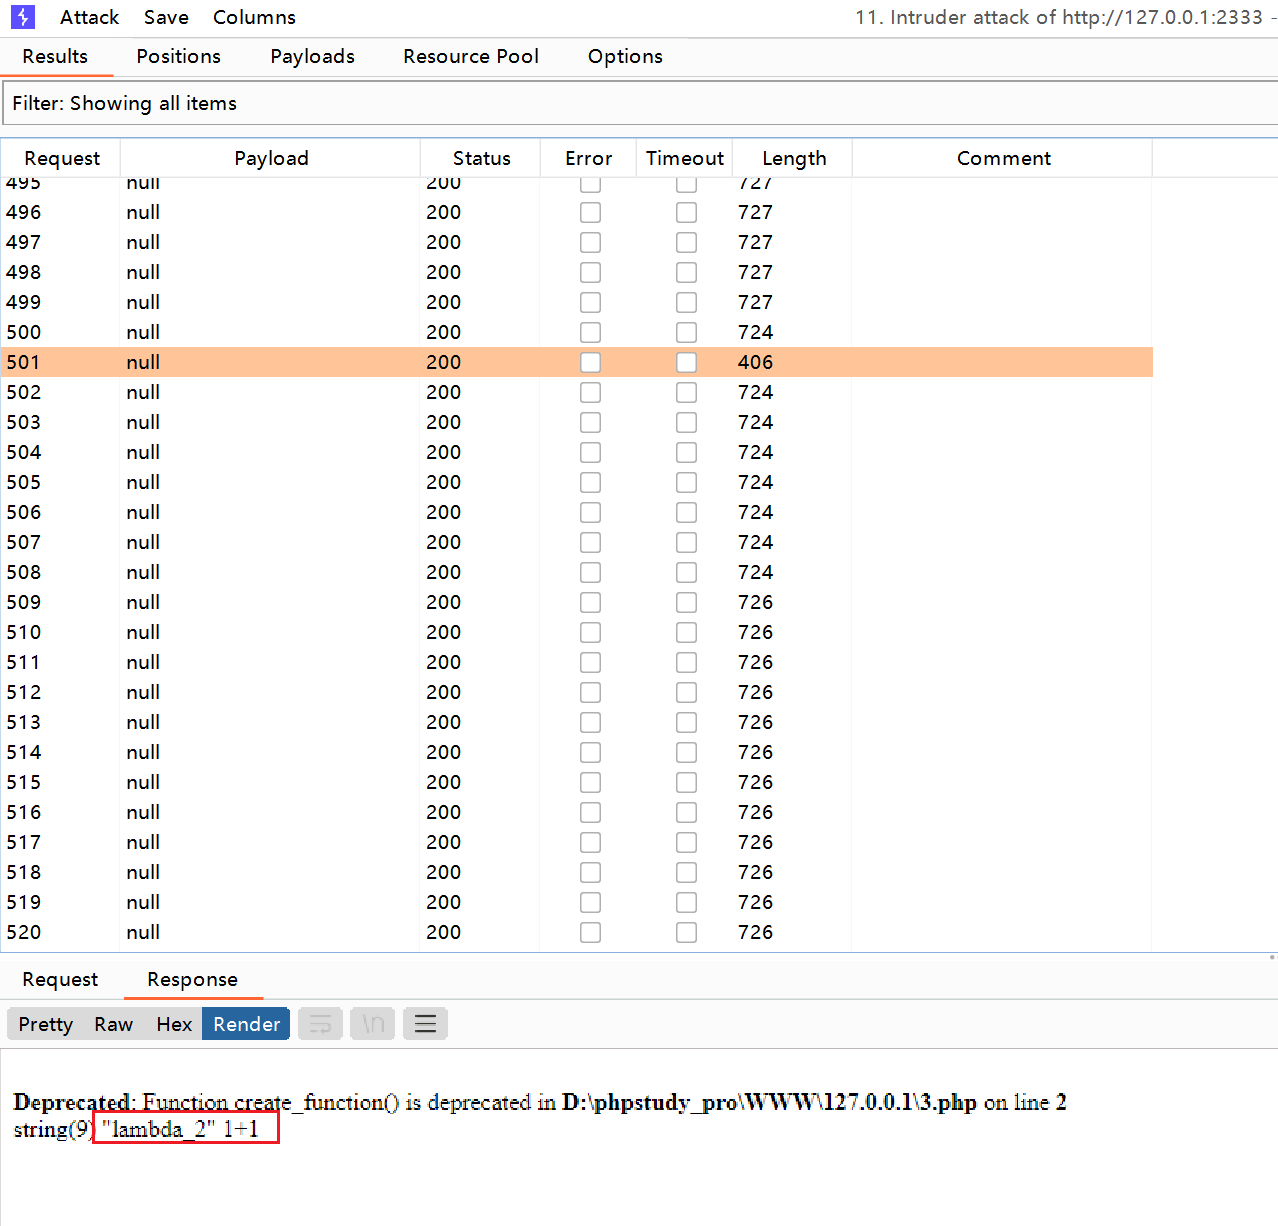Click the length value 406 in row 501
This screenshot has height=1226, width=1278.
(x=755, y=362)
